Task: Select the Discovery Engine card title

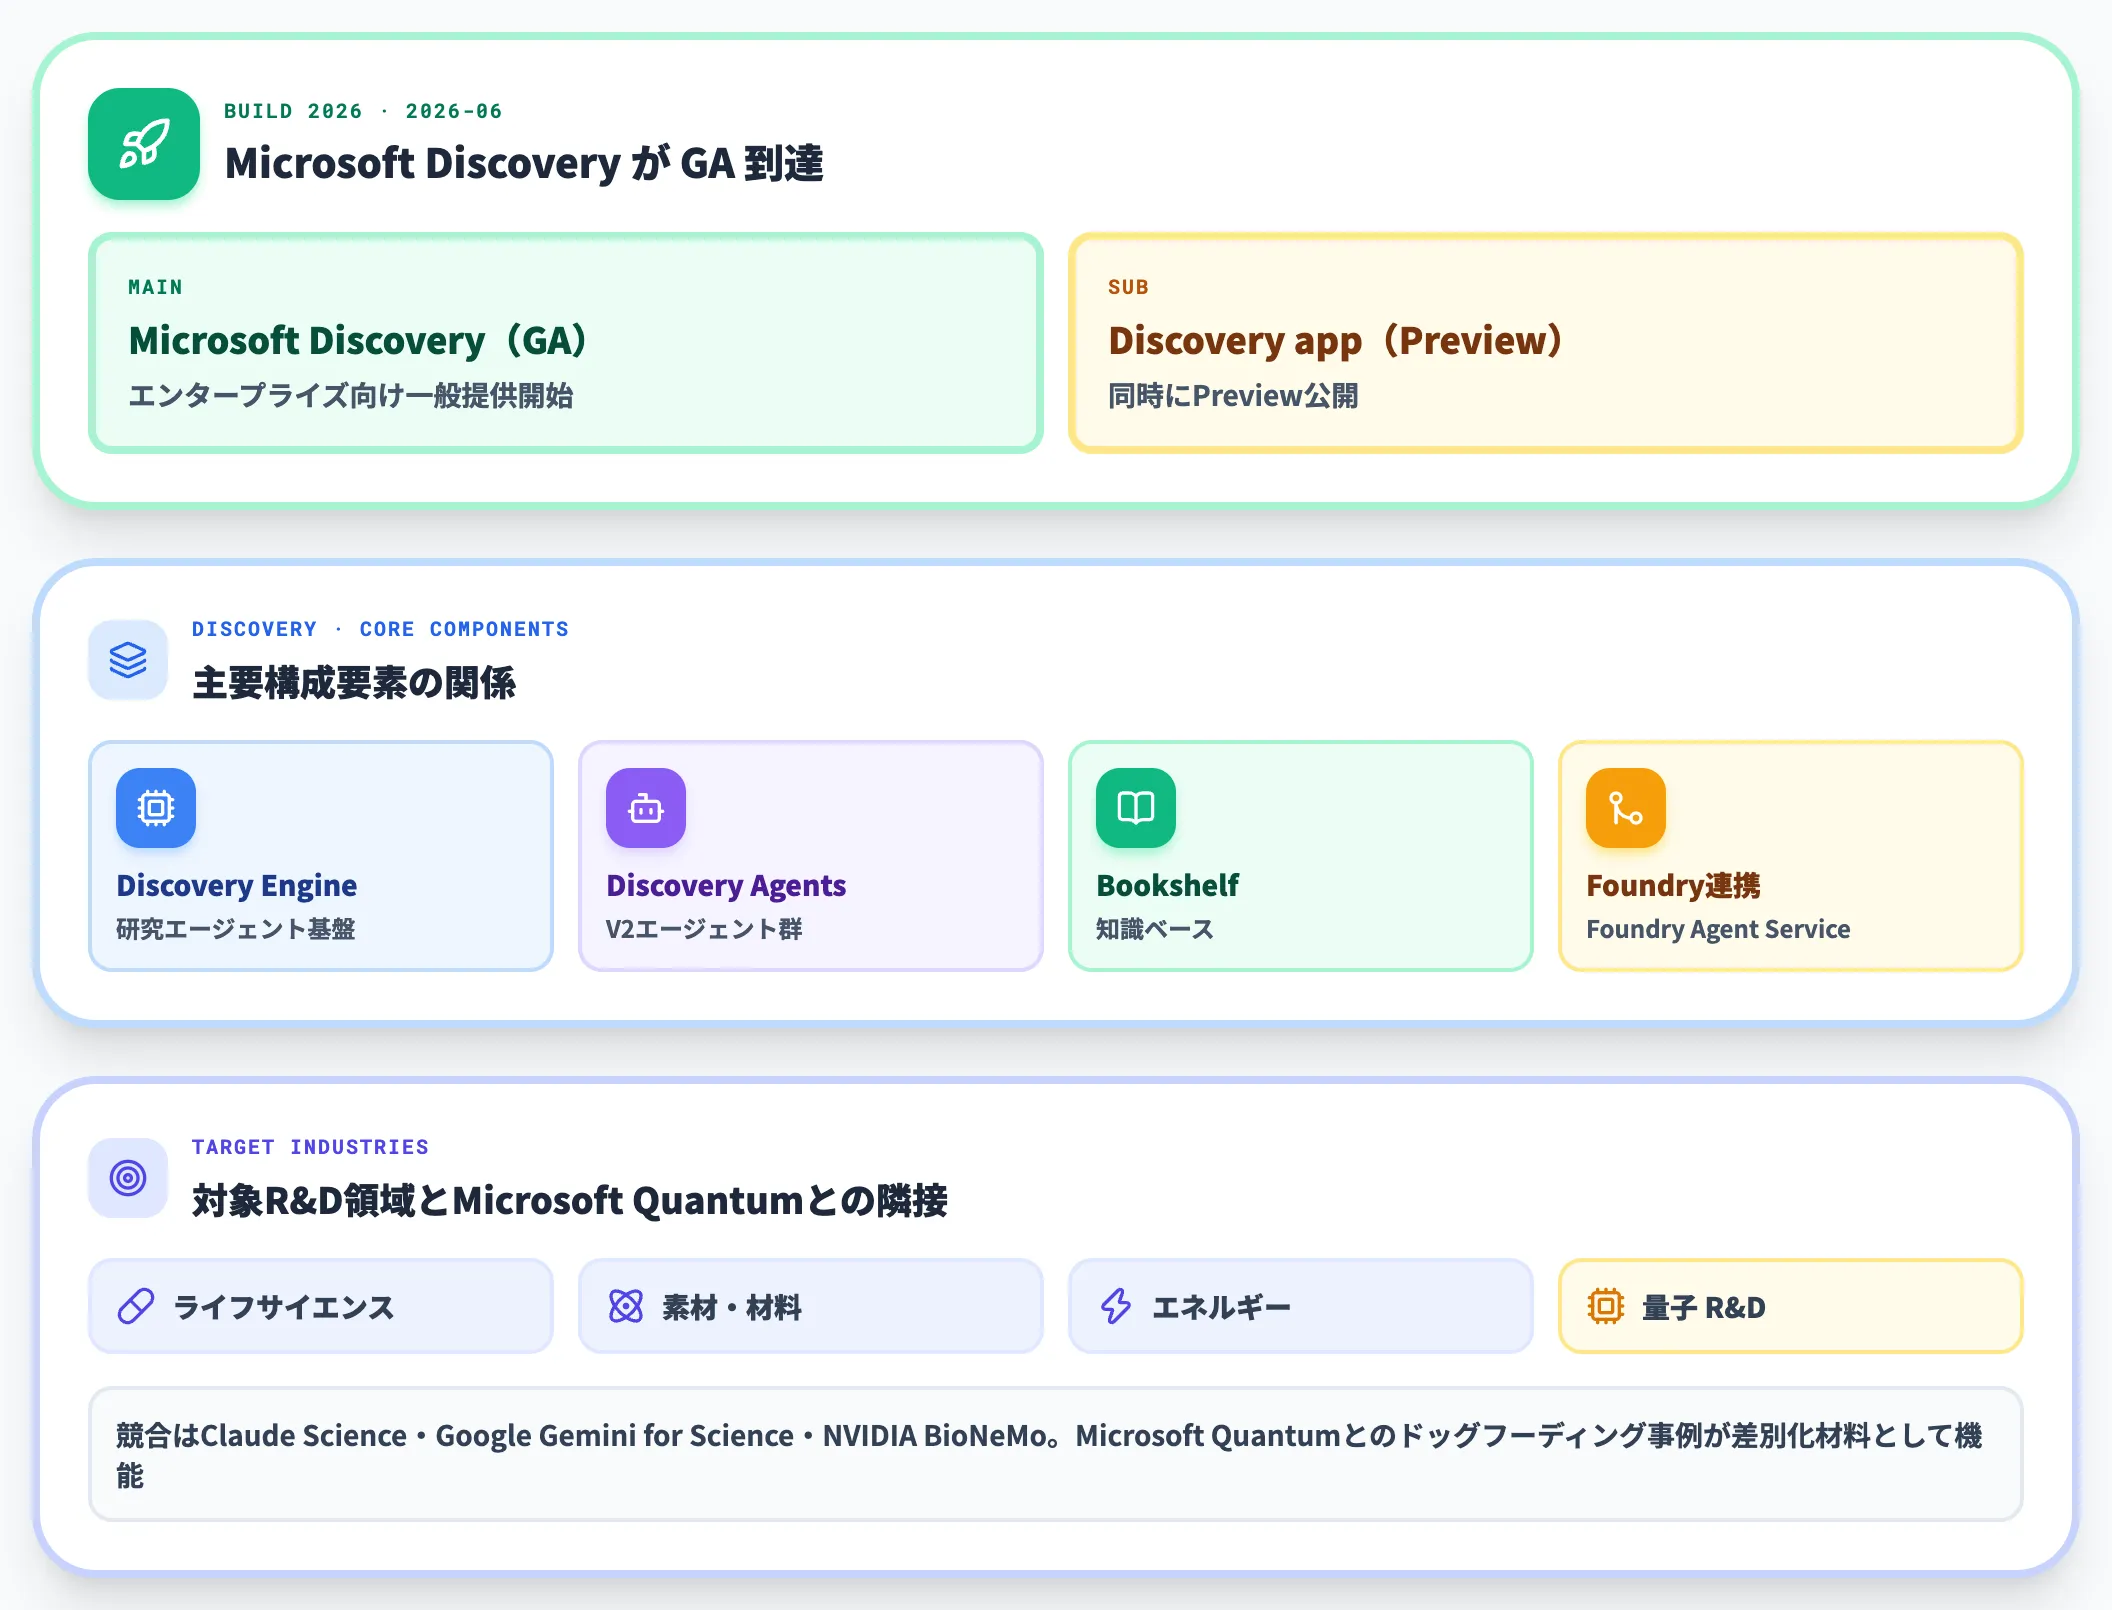Action: (x=237, y=885)
